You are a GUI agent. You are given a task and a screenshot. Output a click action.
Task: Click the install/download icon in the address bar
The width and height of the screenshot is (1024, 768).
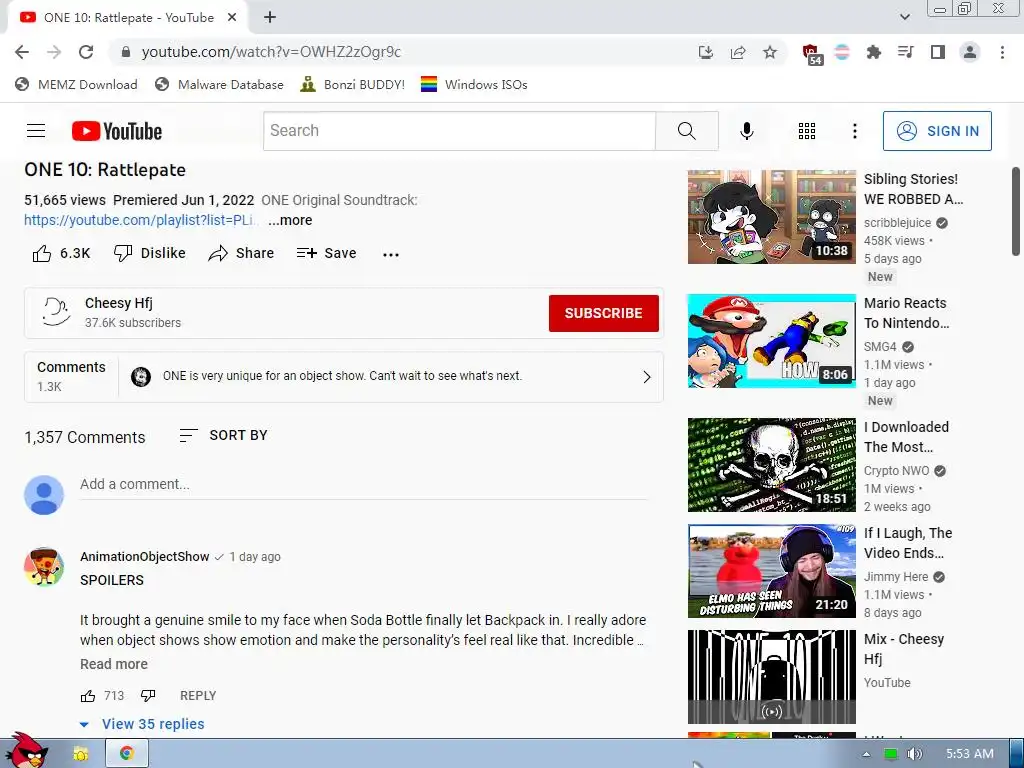click(705, 52)
